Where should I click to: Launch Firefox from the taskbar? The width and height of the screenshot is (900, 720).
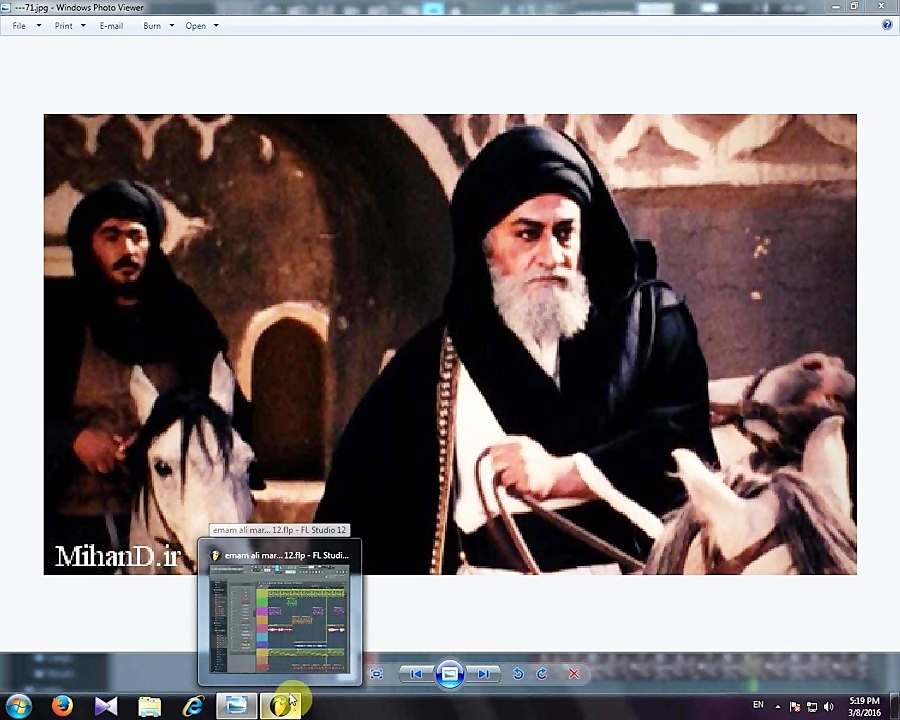click(x=62, y=706)
